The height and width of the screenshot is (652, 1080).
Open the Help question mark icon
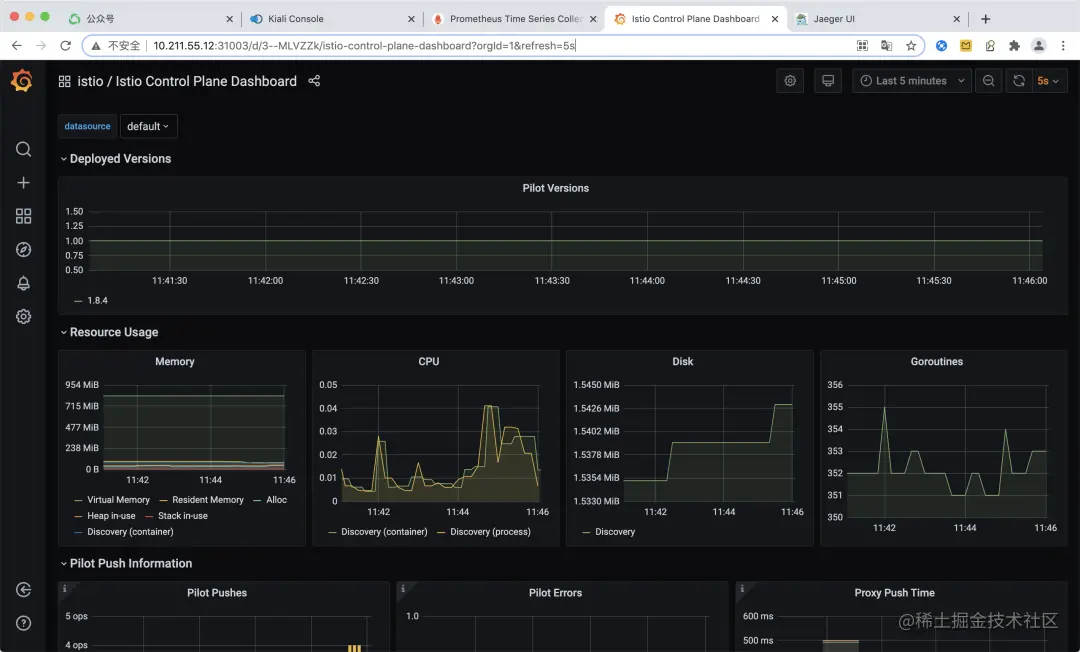tap(23, 623)
